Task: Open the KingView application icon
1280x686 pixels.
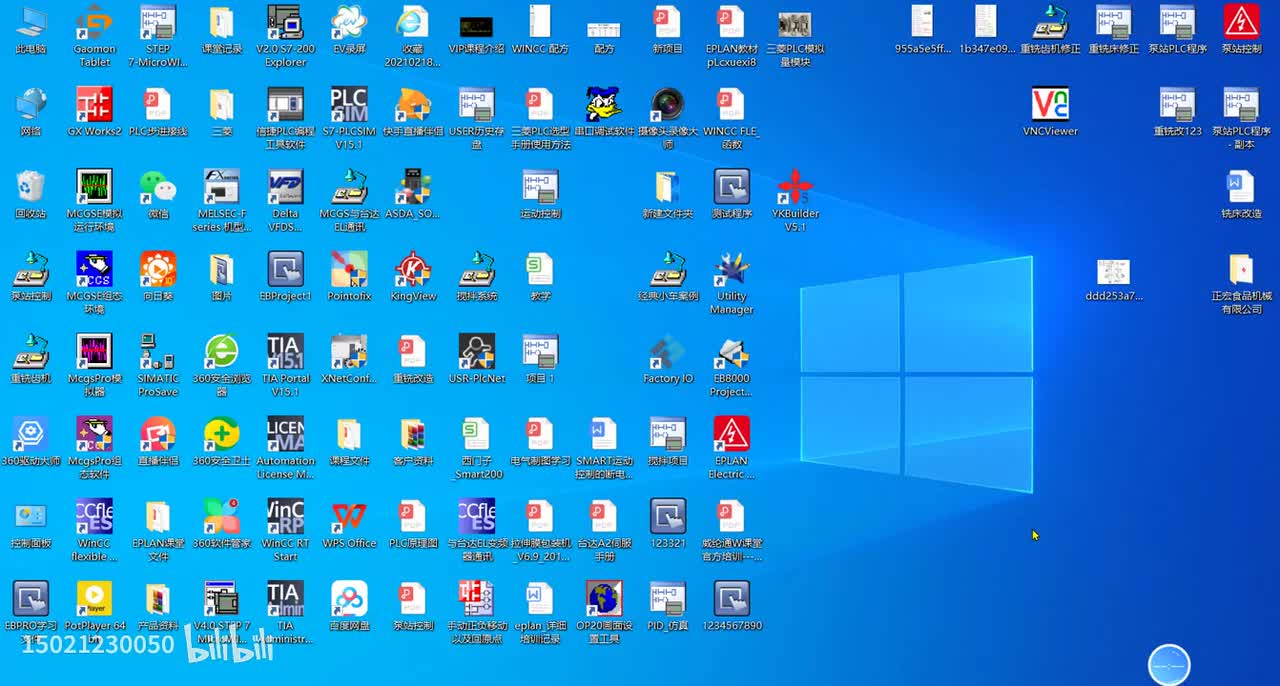Action: point(413,270)
